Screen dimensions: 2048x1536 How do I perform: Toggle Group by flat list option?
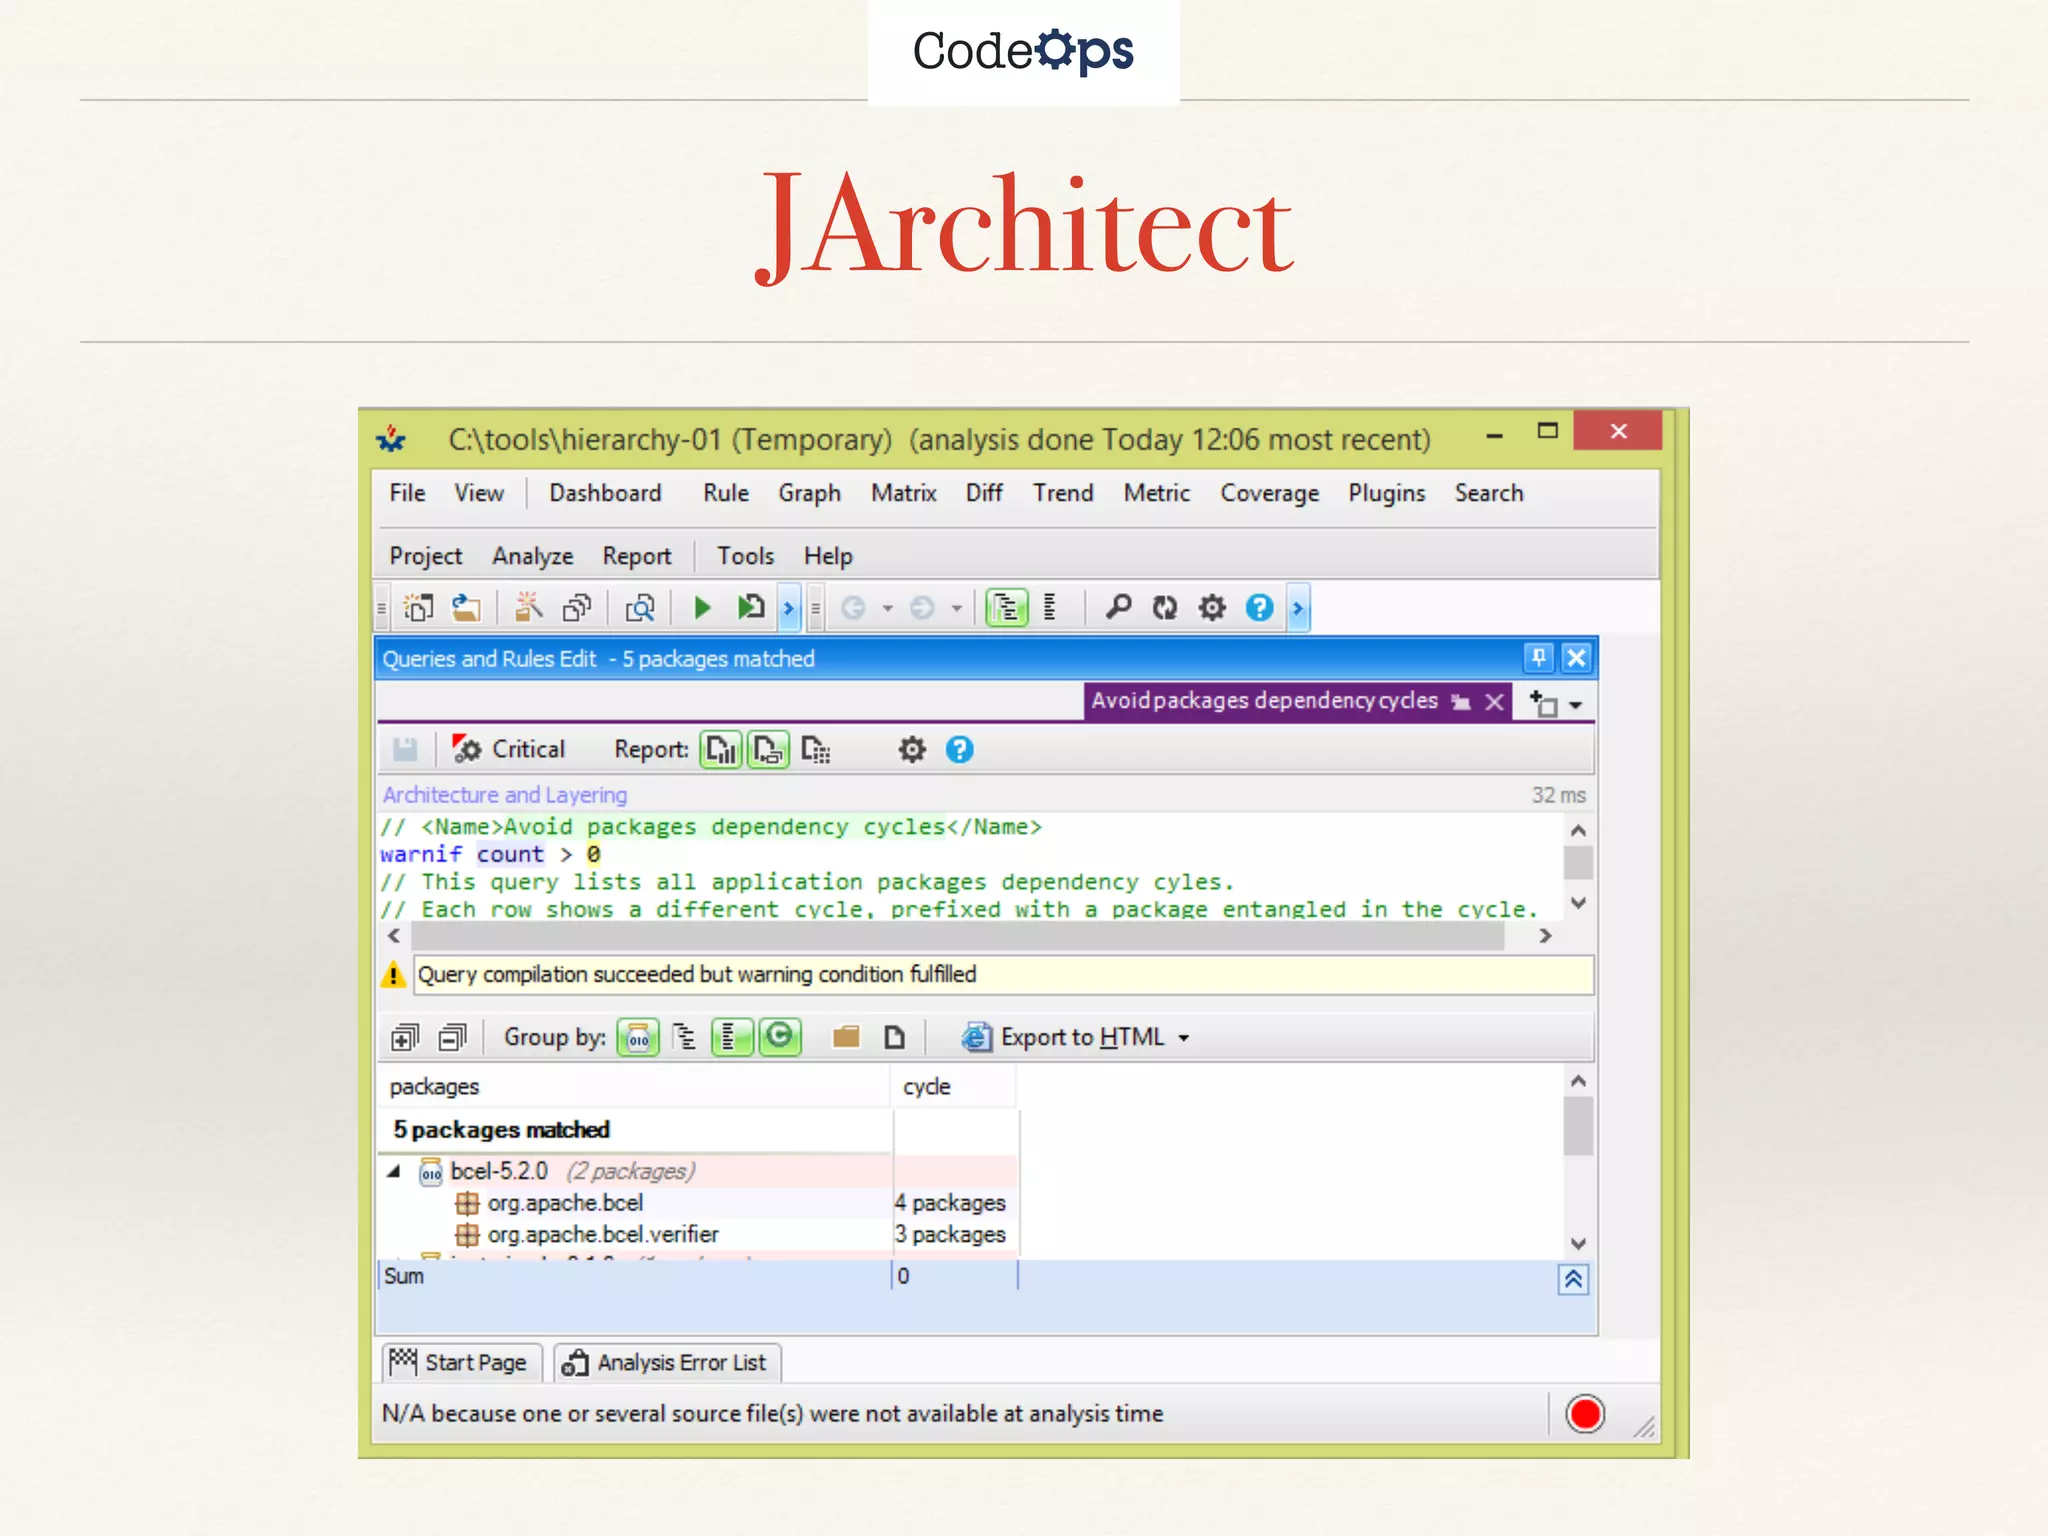pos(732,1037)
